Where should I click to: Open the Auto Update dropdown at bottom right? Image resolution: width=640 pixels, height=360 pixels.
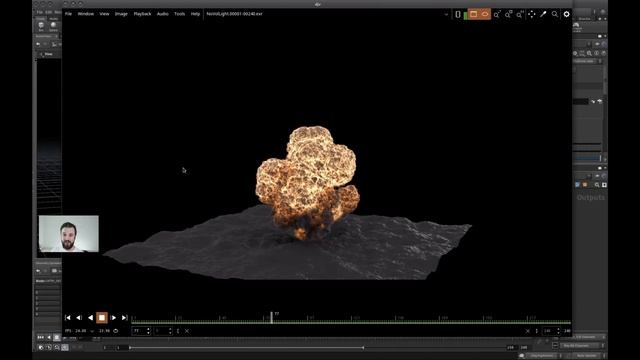(x=589, y=356)
